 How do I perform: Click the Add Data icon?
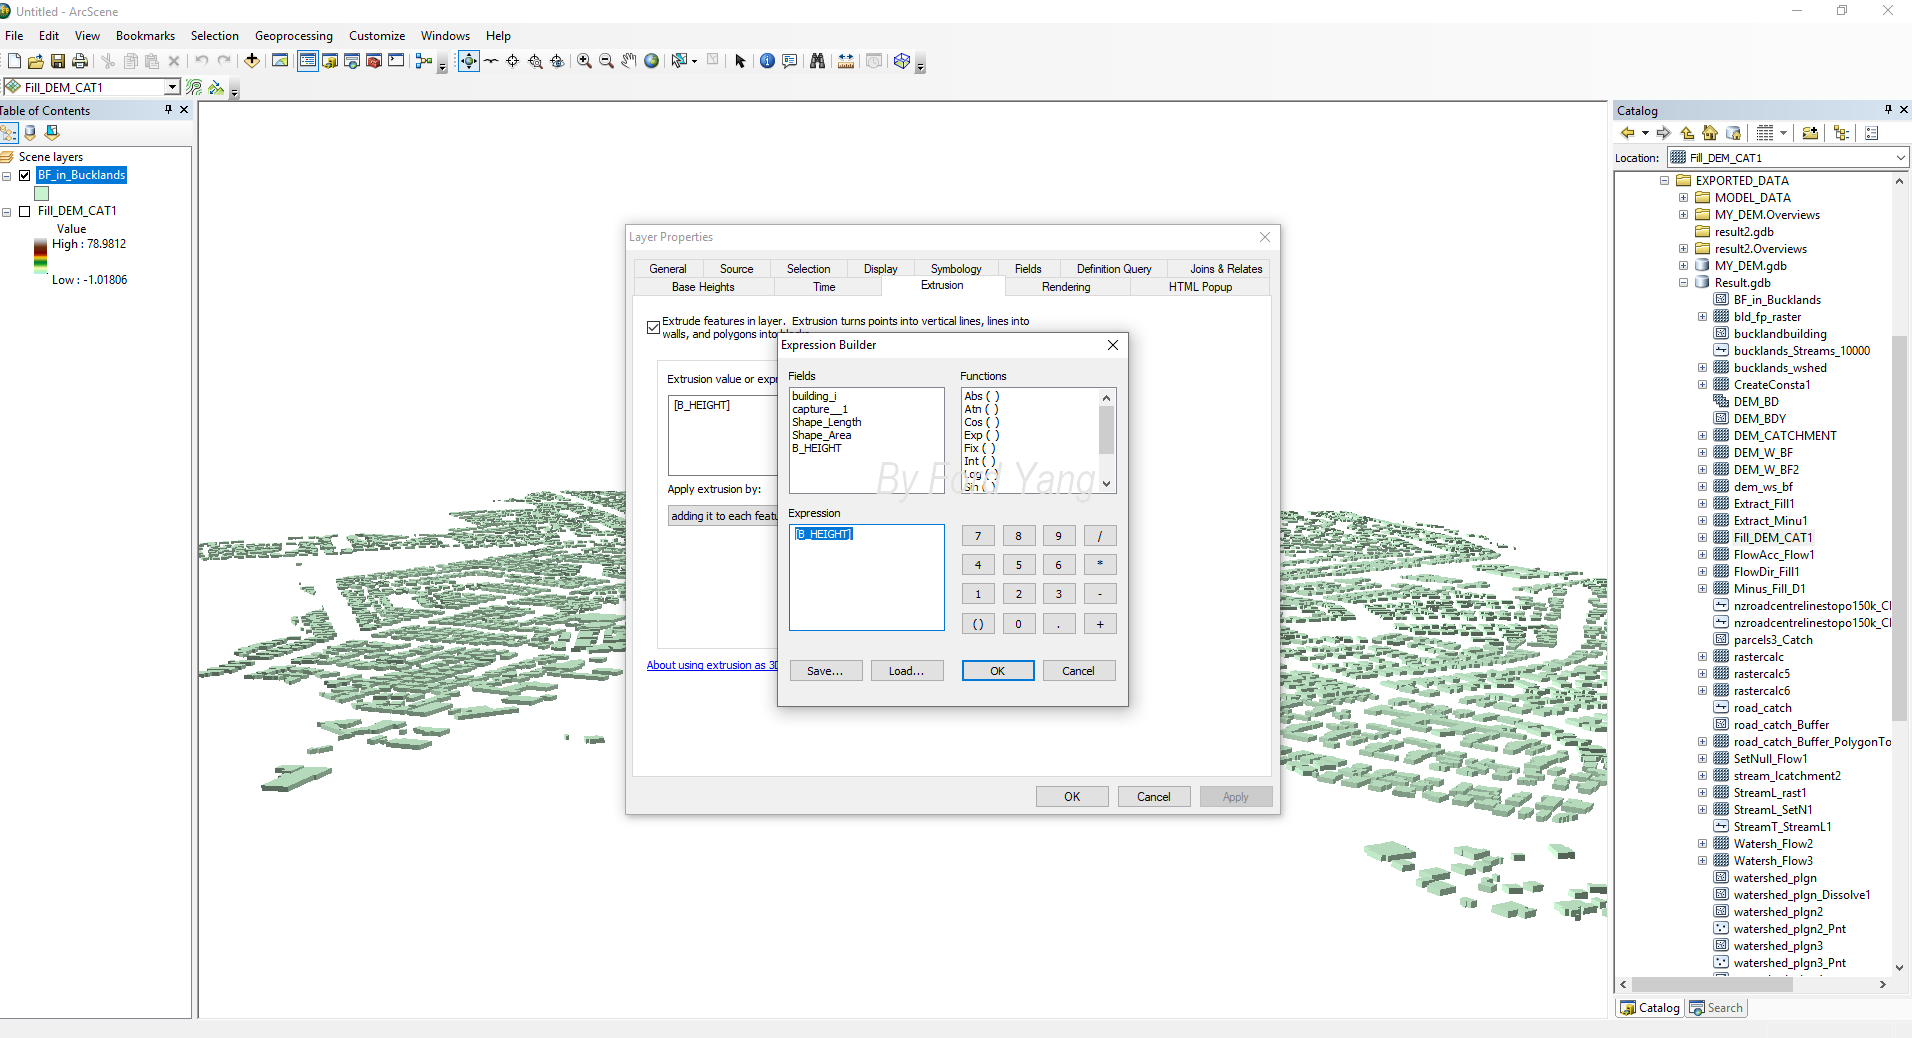pos(252,61)
